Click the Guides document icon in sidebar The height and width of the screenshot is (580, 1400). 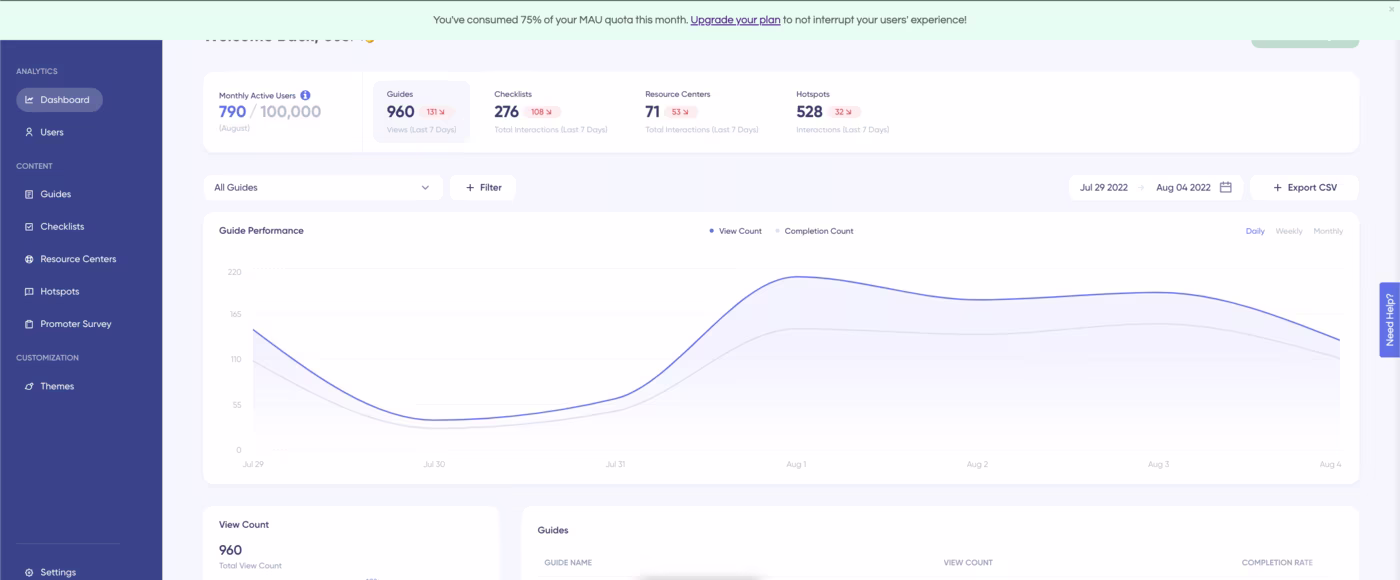click(29, 194)
